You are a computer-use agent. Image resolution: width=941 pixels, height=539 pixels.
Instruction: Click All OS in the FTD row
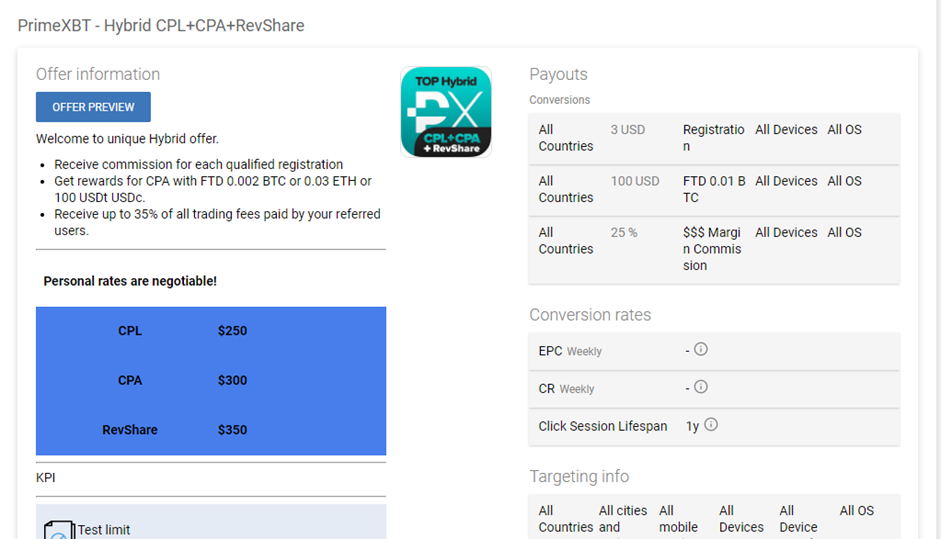(844, 181)
